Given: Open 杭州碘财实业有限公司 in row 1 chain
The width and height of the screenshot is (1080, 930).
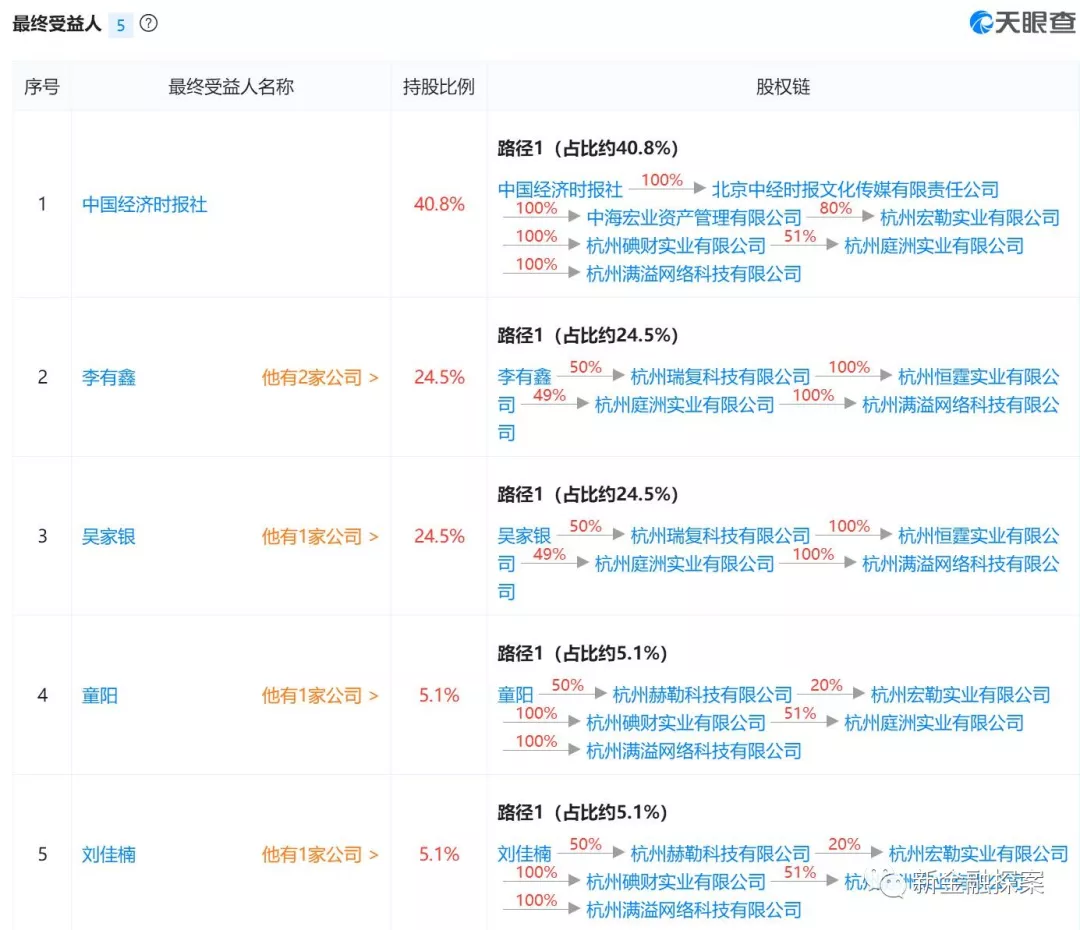Looking at the screenshot, I should [676, 246].
